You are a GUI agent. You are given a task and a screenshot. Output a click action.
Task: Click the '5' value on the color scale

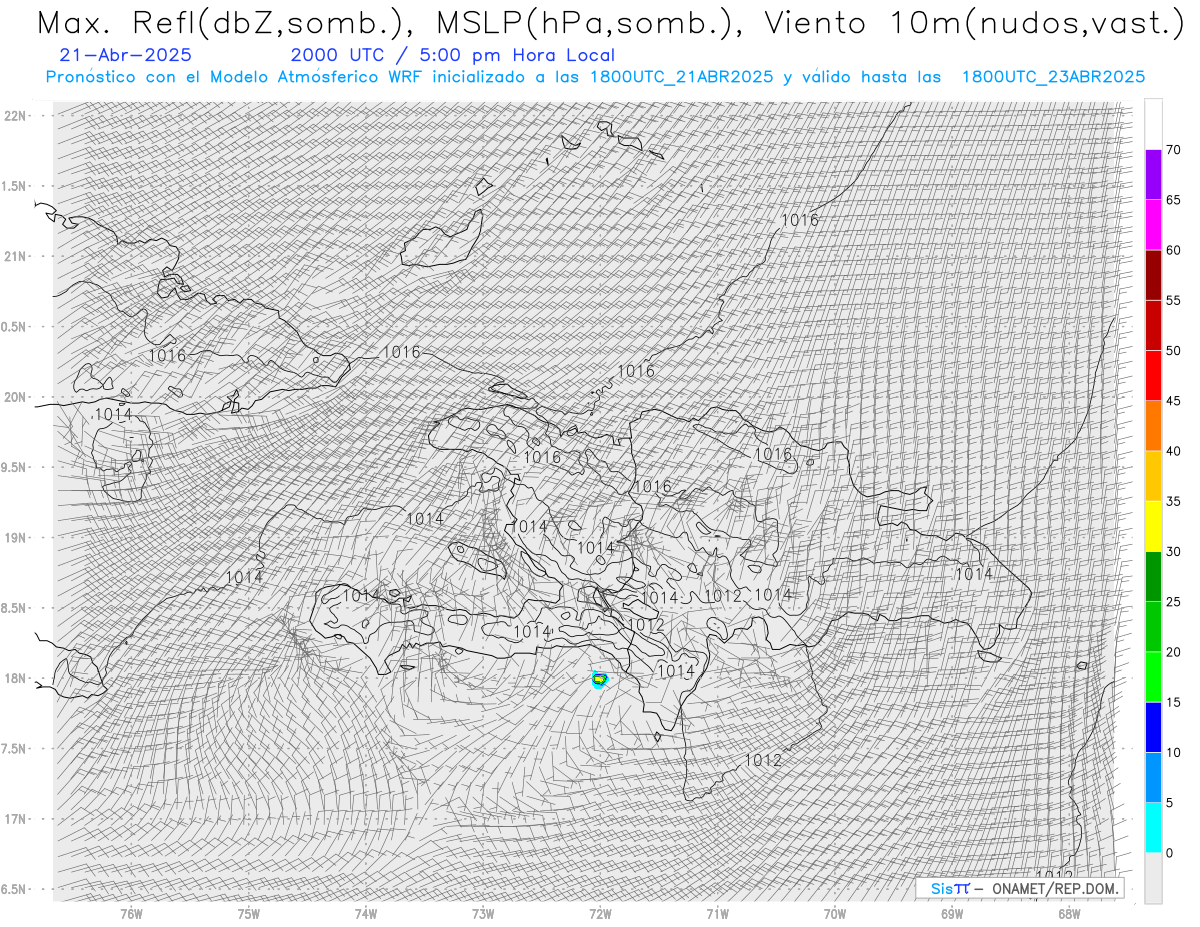pos(1170,802)
